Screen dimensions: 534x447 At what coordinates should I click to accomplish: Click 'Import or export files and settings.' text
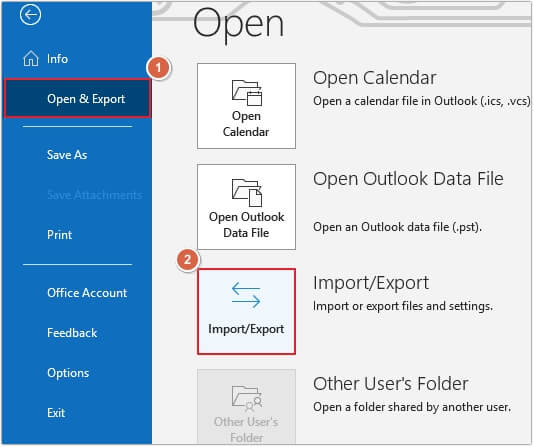coord(403,306)
